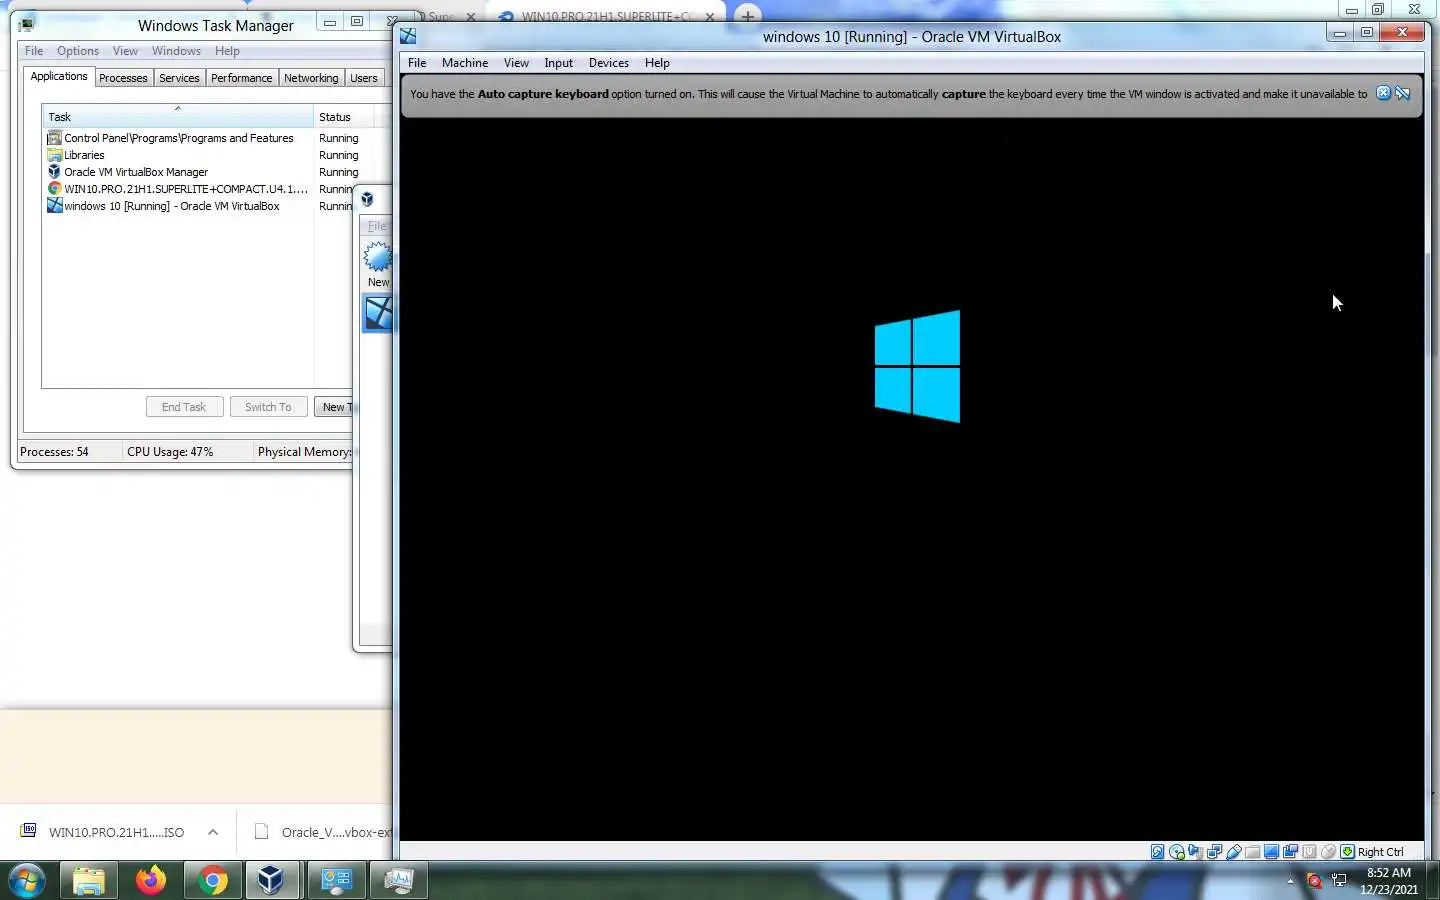Click network tray icon
This screenshot has height=900, width=1440.
(x=1339, y=880)
